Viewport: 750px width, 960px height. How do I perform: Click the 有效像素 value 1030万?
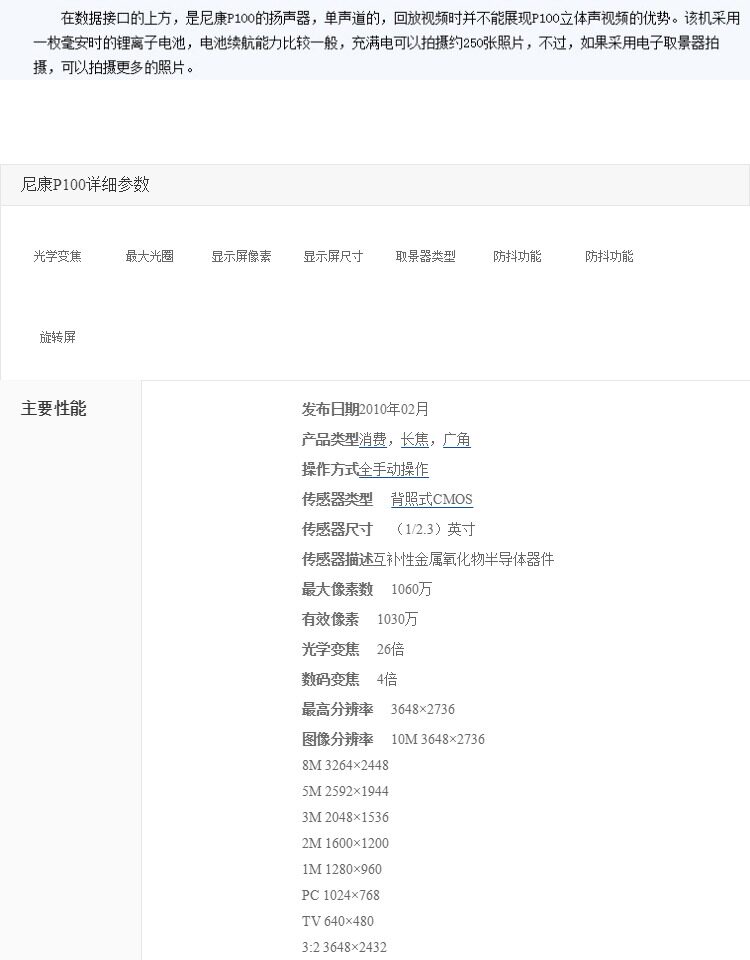pos(397,620)
